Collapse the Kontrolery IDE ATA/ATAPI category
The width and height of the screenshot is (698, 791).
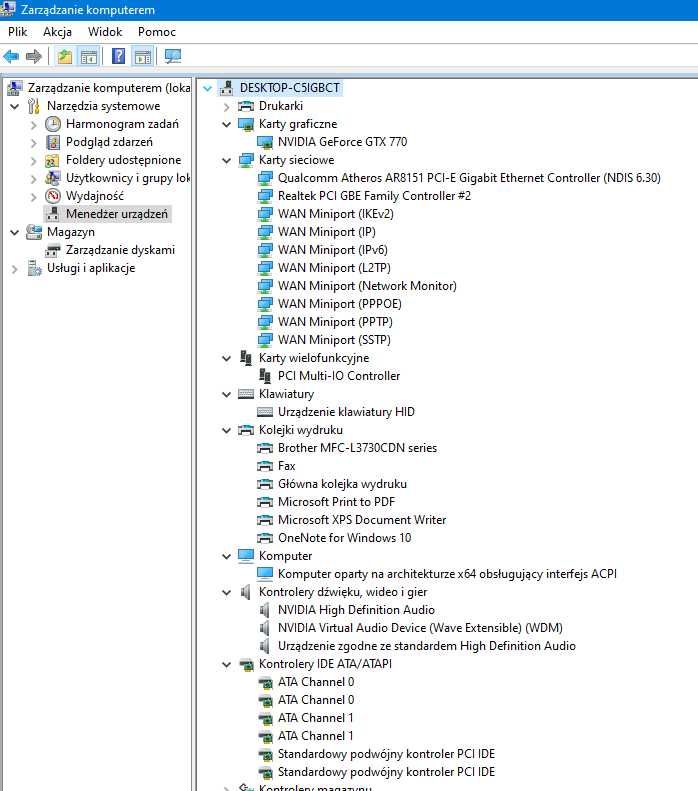pyautogui.click(x=226, y=664)
